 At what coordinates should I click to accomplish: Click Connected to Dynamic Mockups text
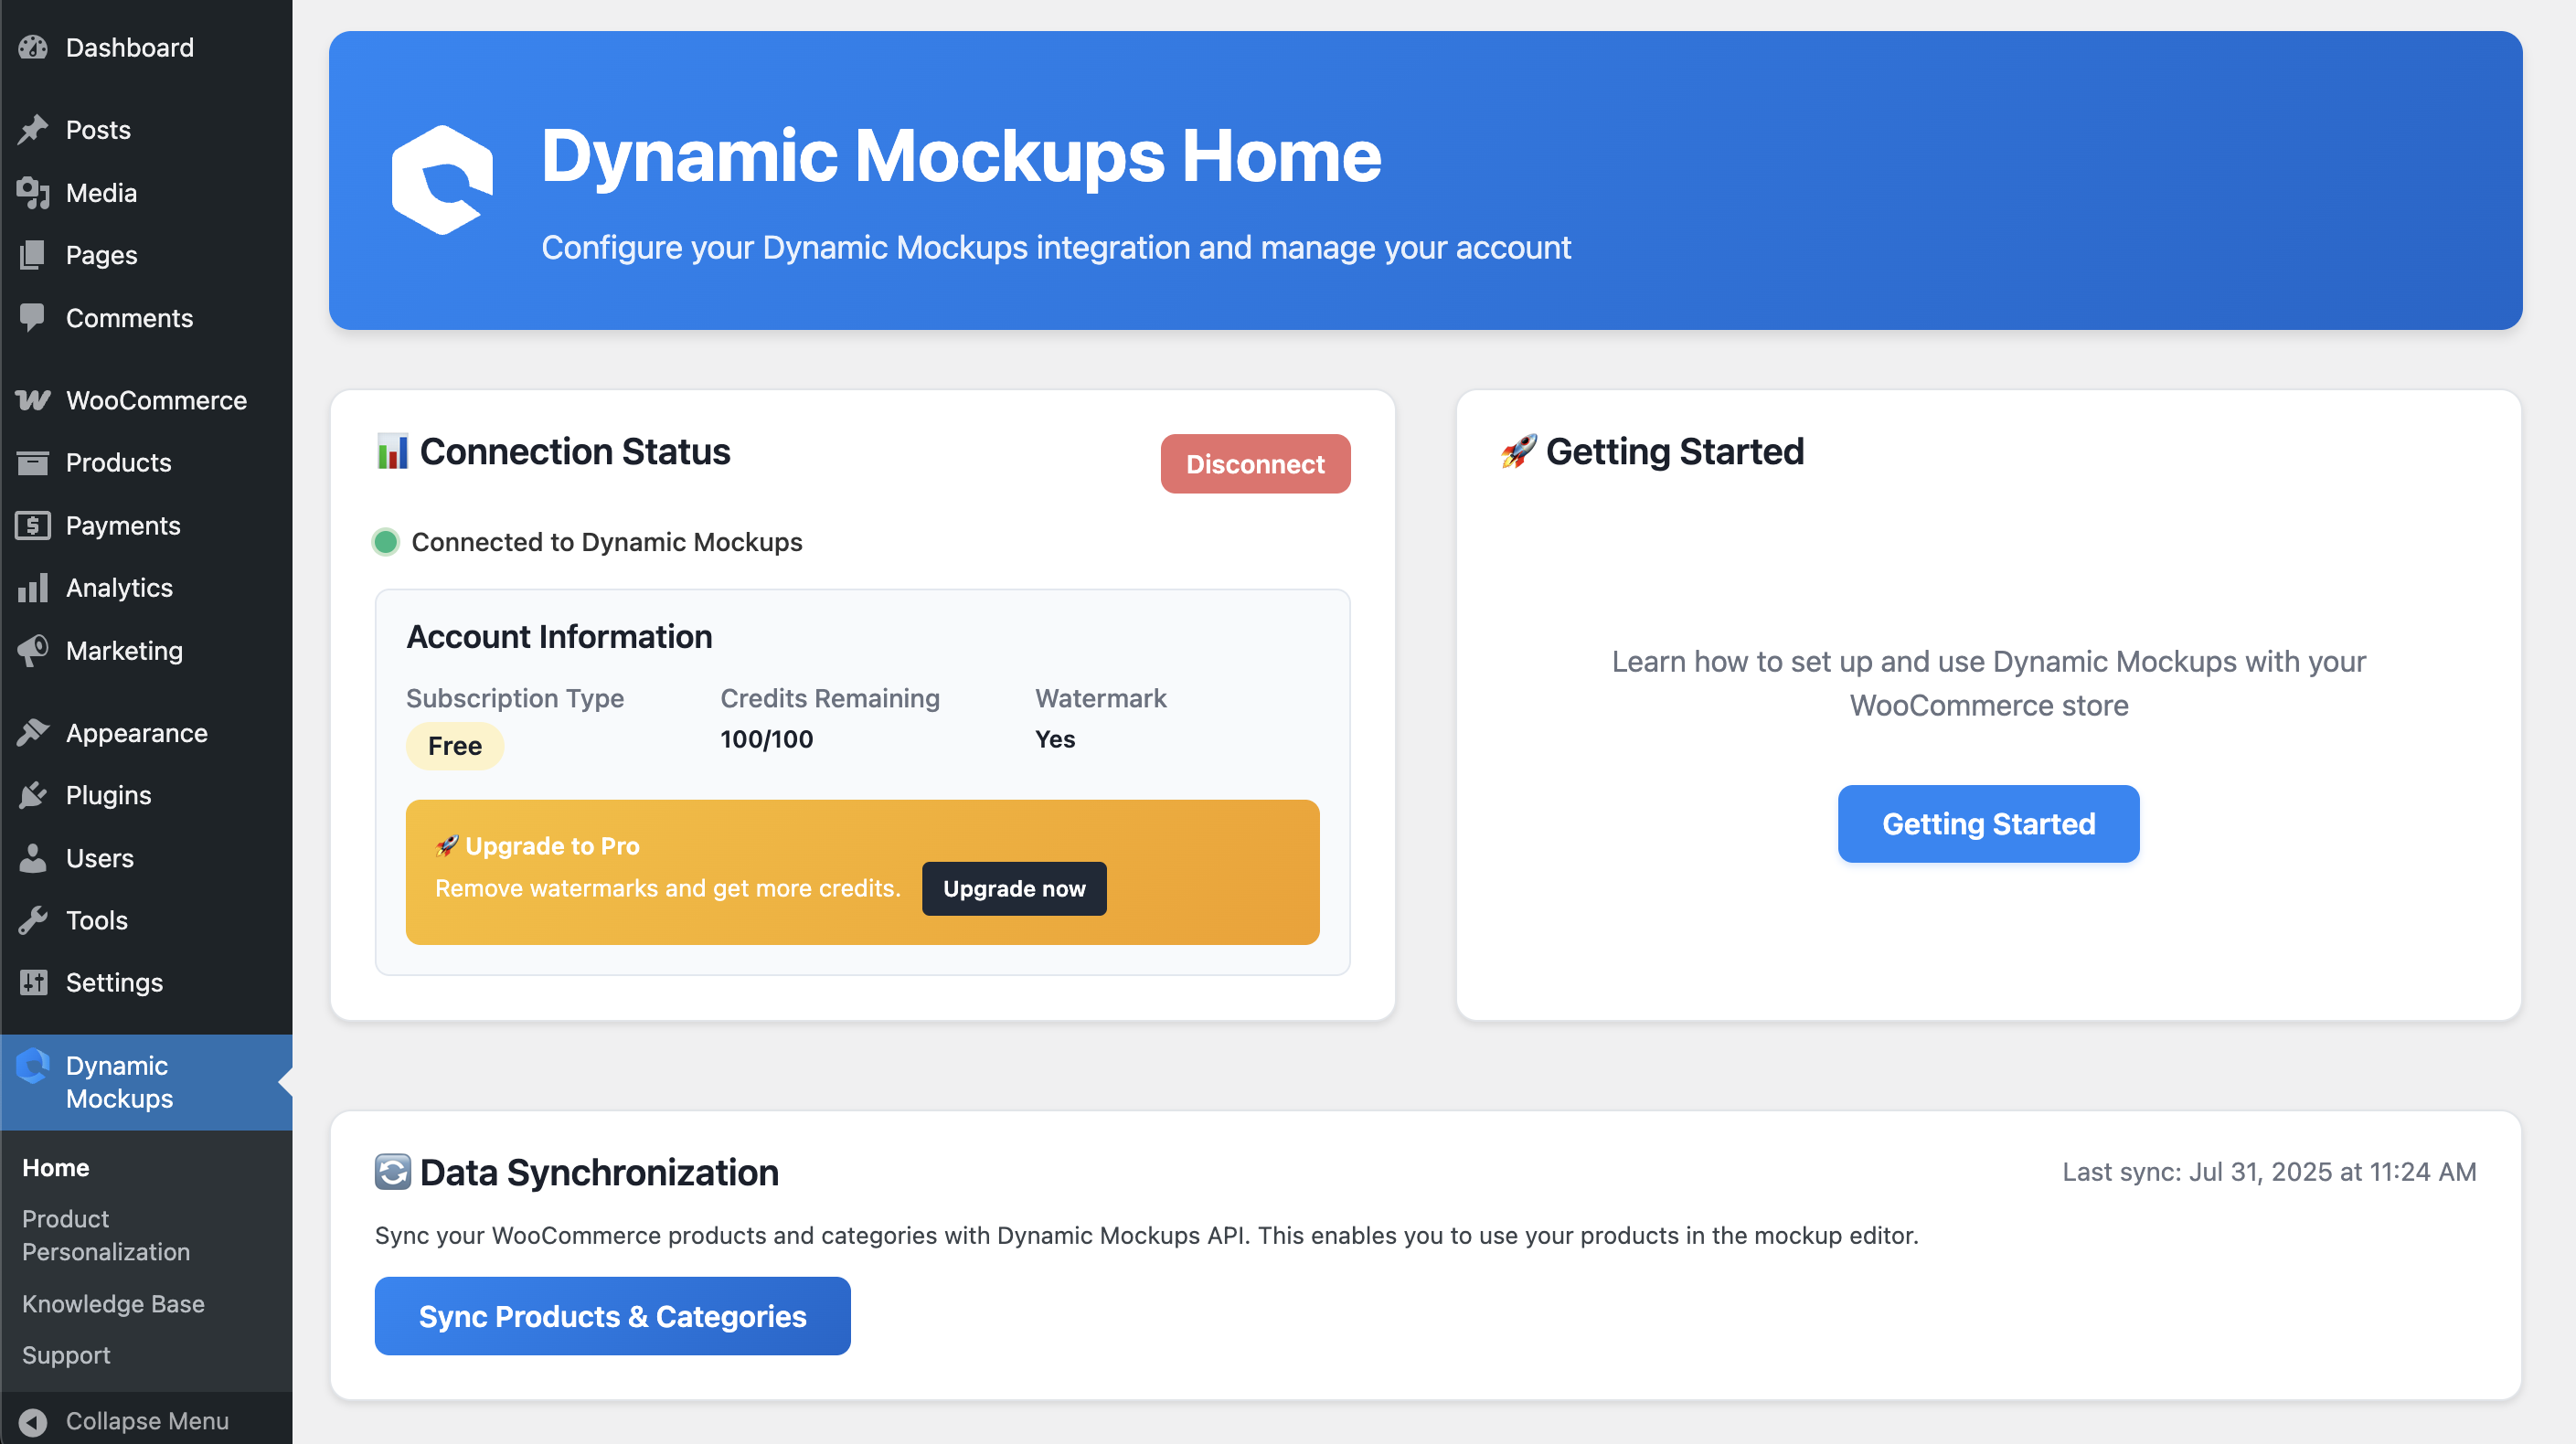point(607,542)
